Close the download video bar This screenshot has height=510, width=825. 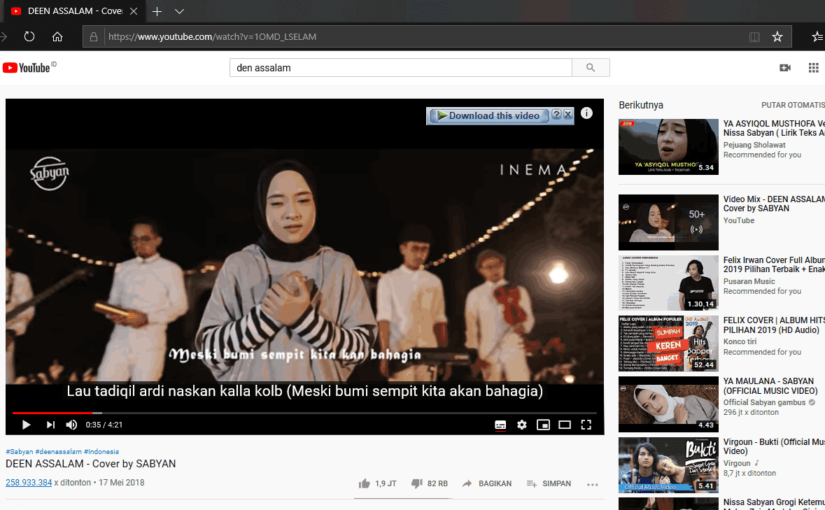click(568, 114)
